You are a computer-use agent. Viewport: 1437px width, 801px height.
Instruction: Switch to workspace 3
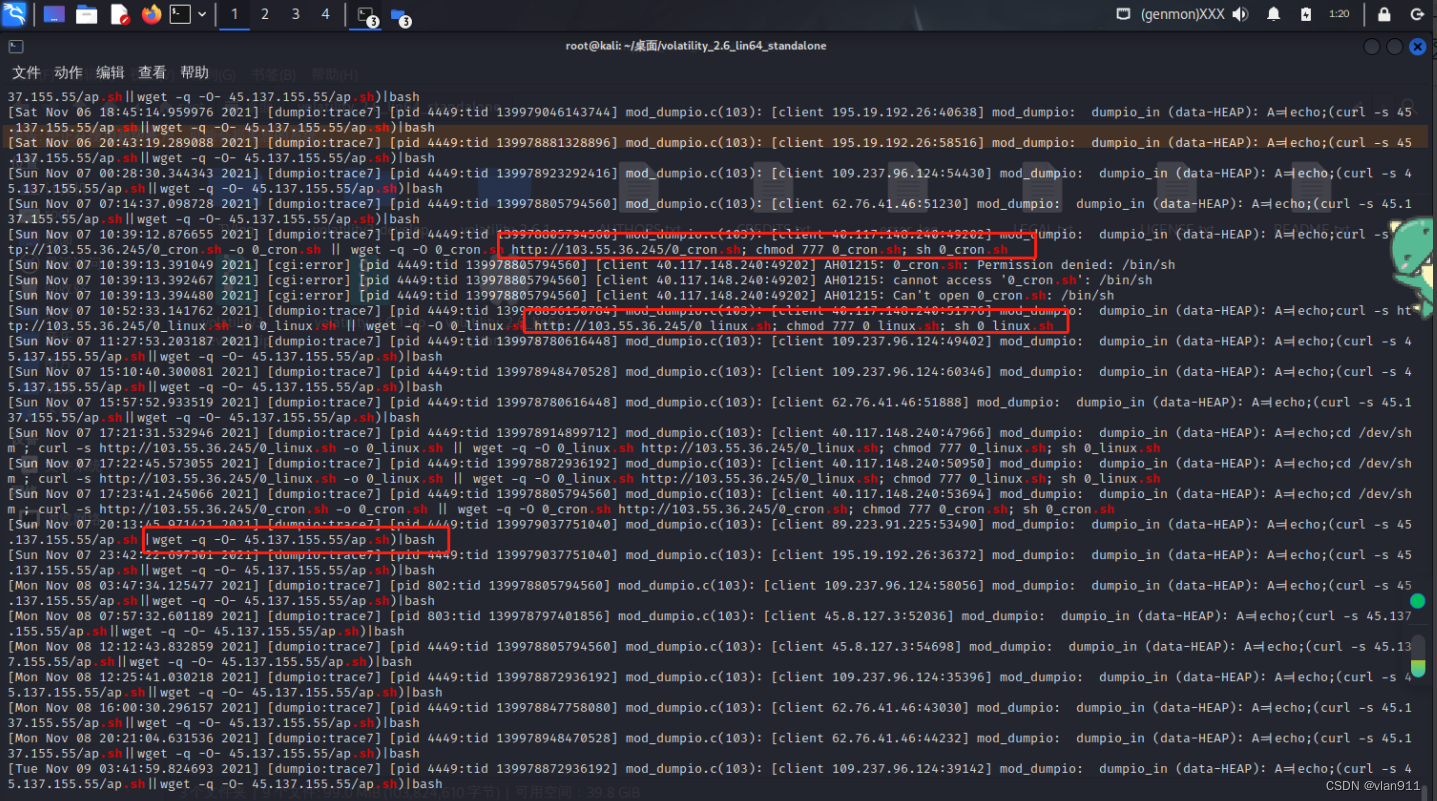coord(295,14)
